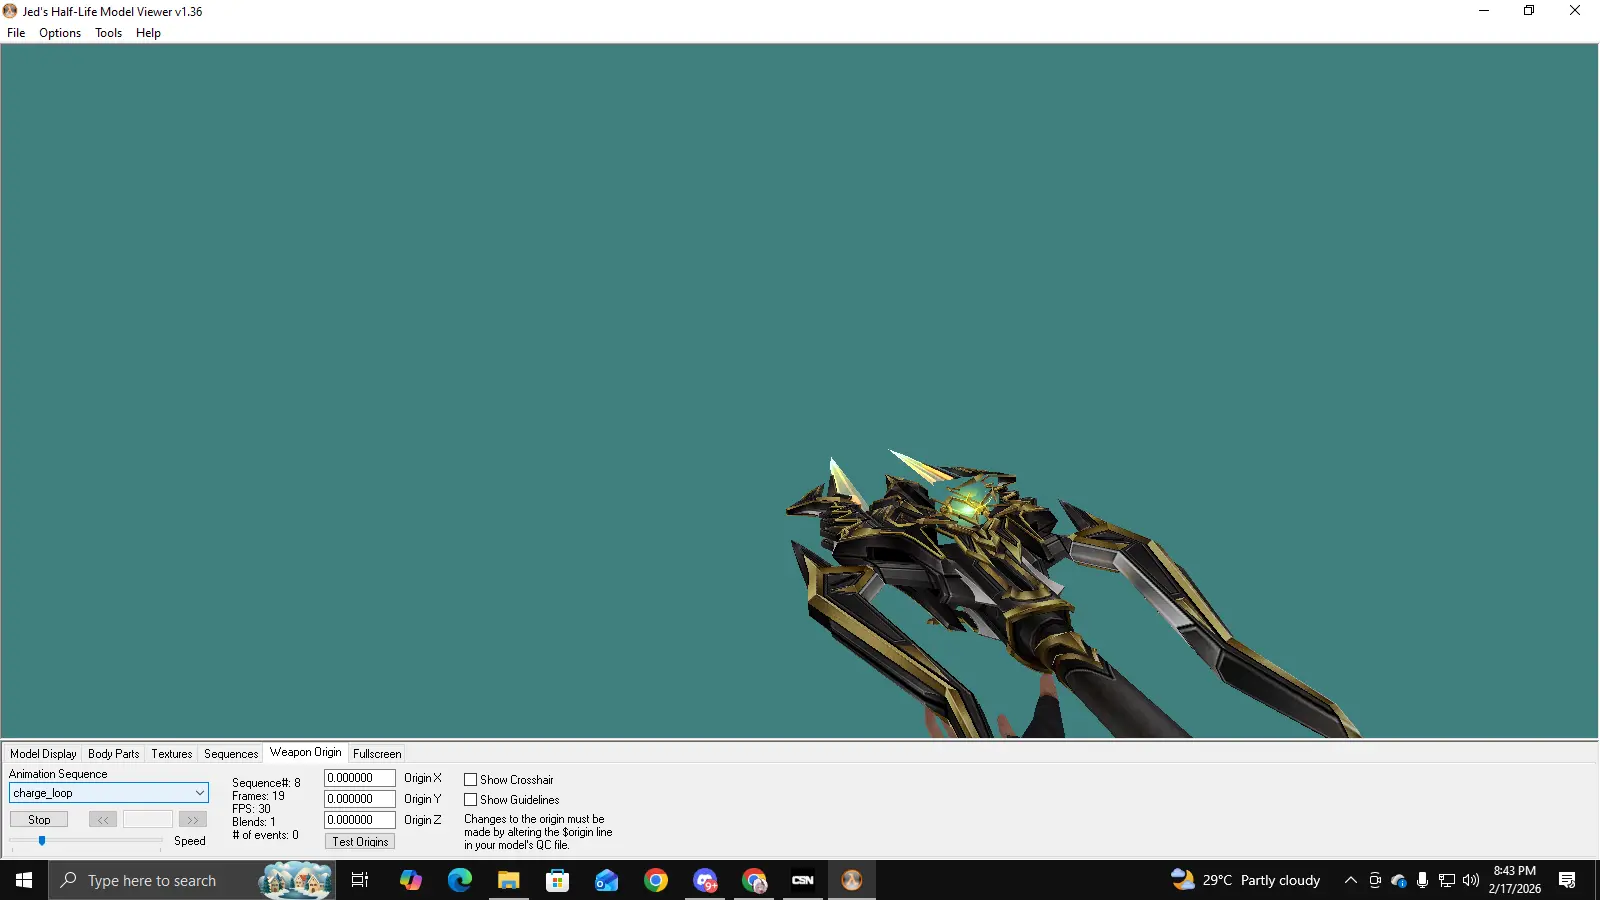Screen dimensions: 1600x900
Task: Launch Copilot from the taskbar
Action: 410,880
